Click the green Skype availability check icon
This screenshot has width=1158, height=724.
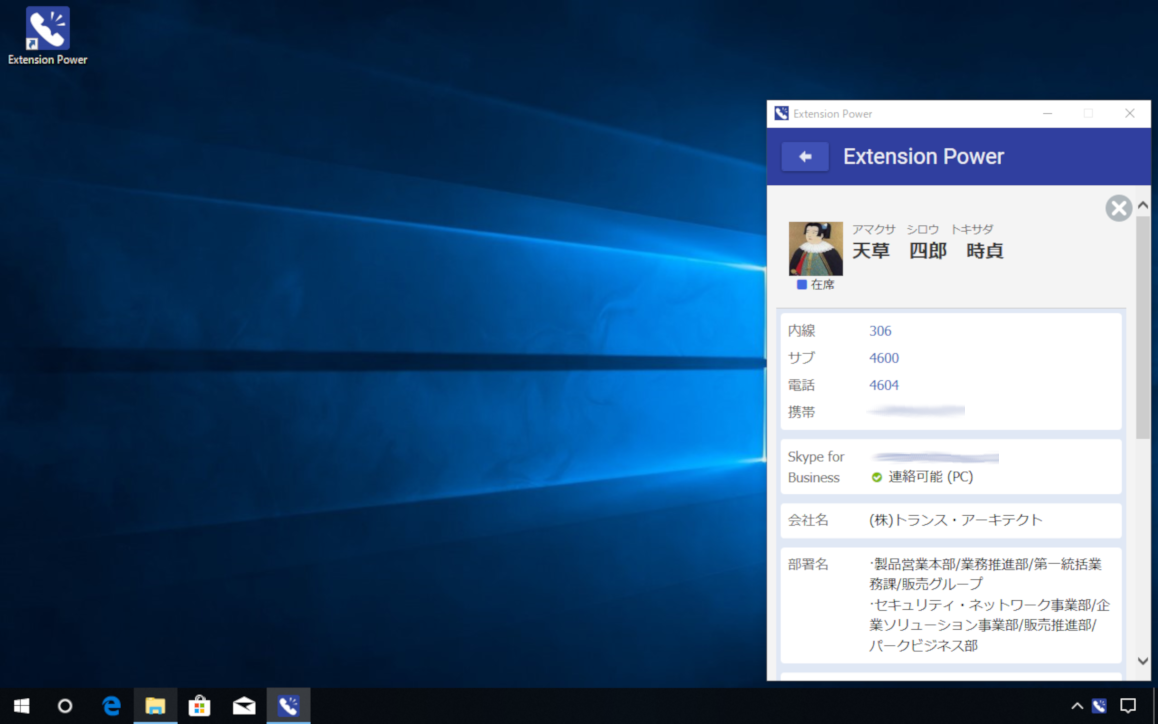(x=877, y=477)
